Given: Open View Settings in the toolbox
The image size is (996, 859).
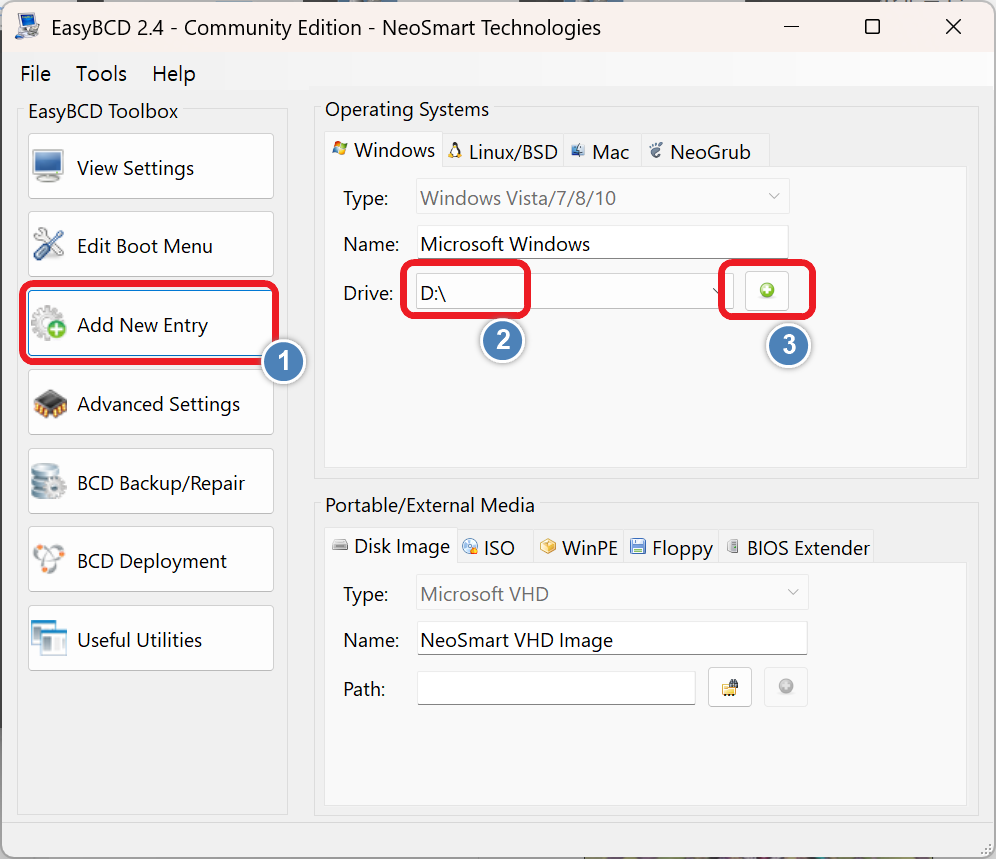Looking at the screenshot, I should 151,167.
